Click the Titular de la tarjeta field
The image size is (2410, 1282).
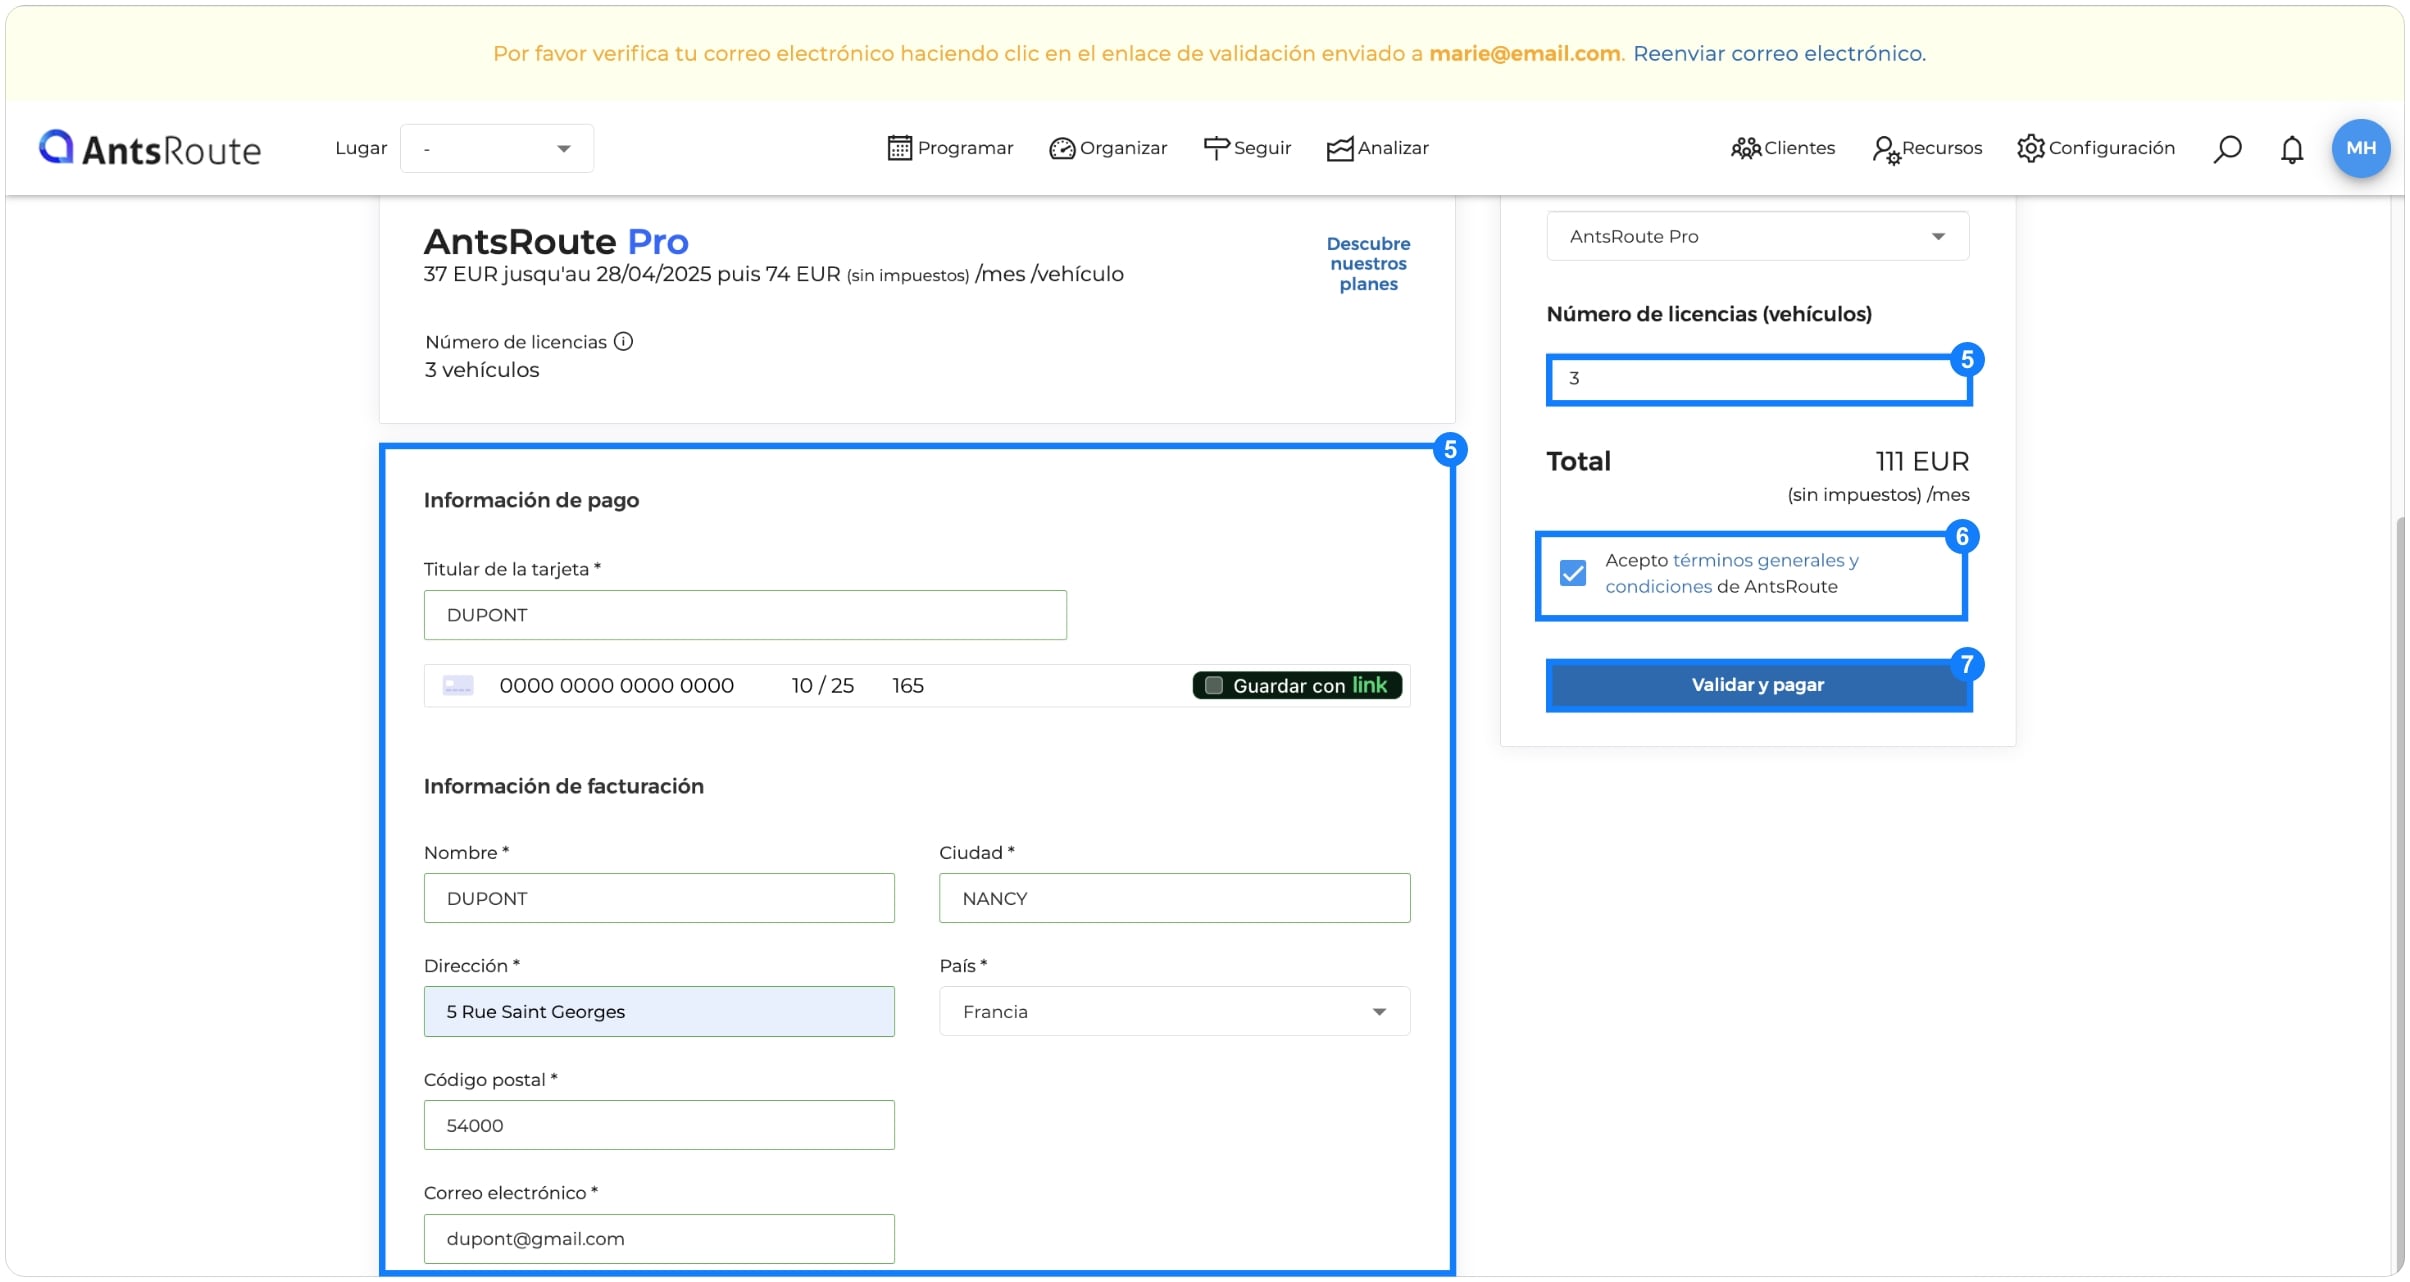(x=745, y=615)
